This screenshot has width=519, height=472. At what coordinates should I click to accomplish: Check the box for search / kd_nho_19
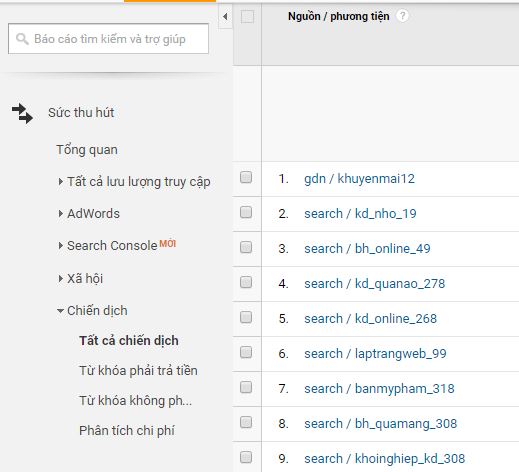point(246,212)
